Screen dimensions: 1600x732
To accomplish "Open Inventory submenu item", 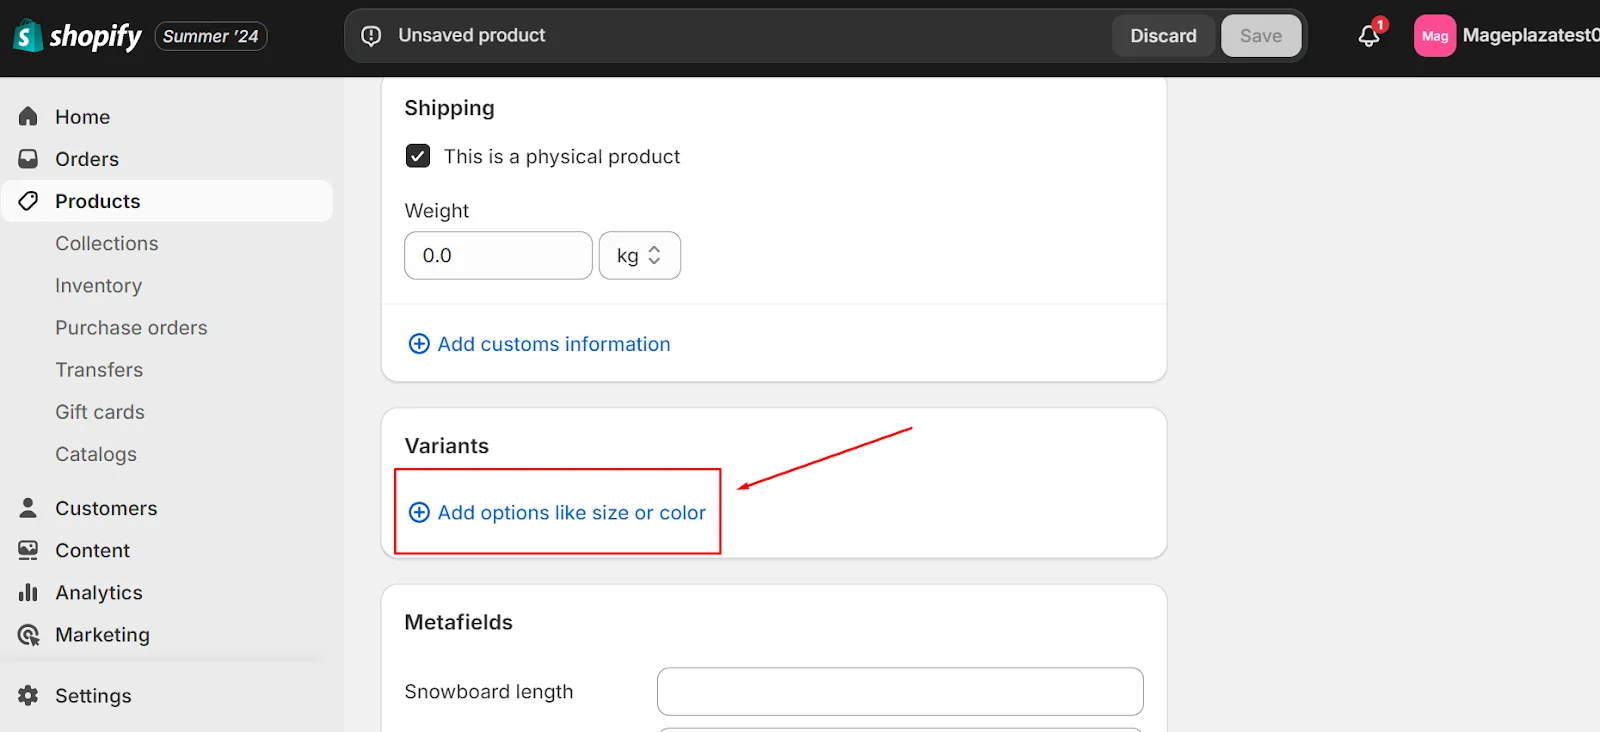I will (99, 285).
